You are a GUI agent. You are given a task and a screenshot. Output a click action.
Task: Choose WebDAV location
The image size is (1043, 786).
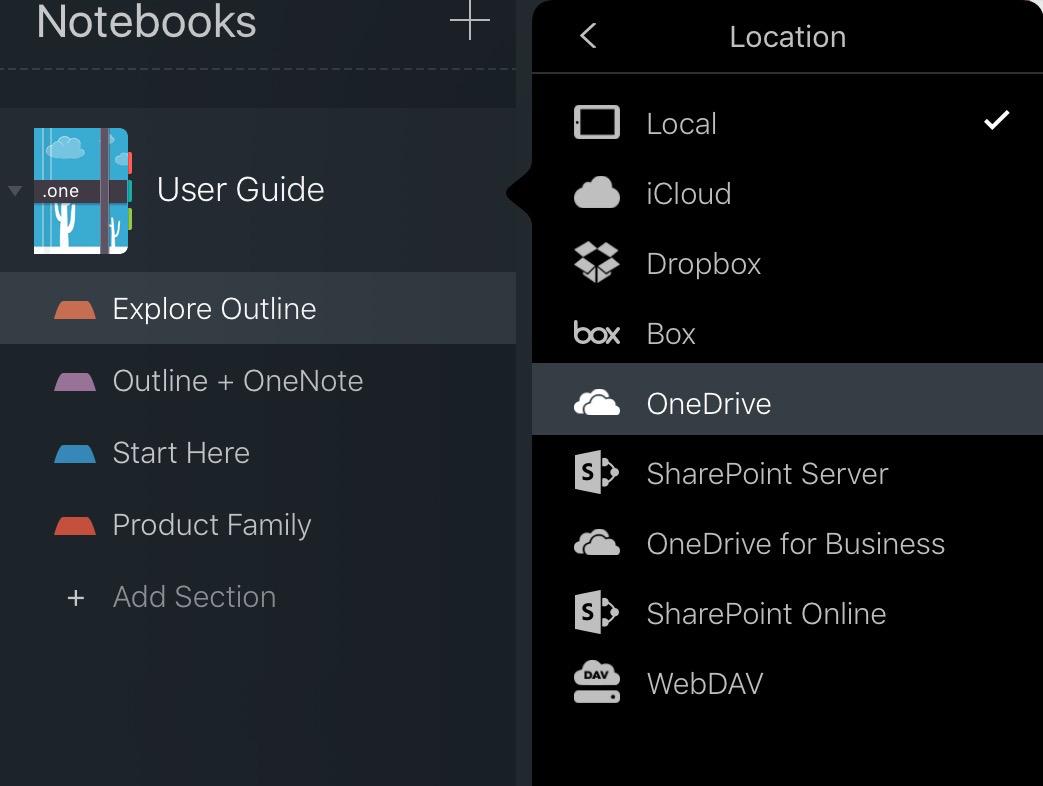pyautogui.click(x=788, y=683)
